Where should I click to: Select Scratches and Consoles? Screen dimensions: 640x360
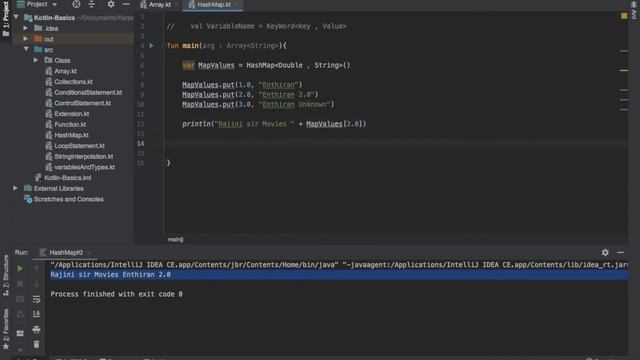pos(68,199)
